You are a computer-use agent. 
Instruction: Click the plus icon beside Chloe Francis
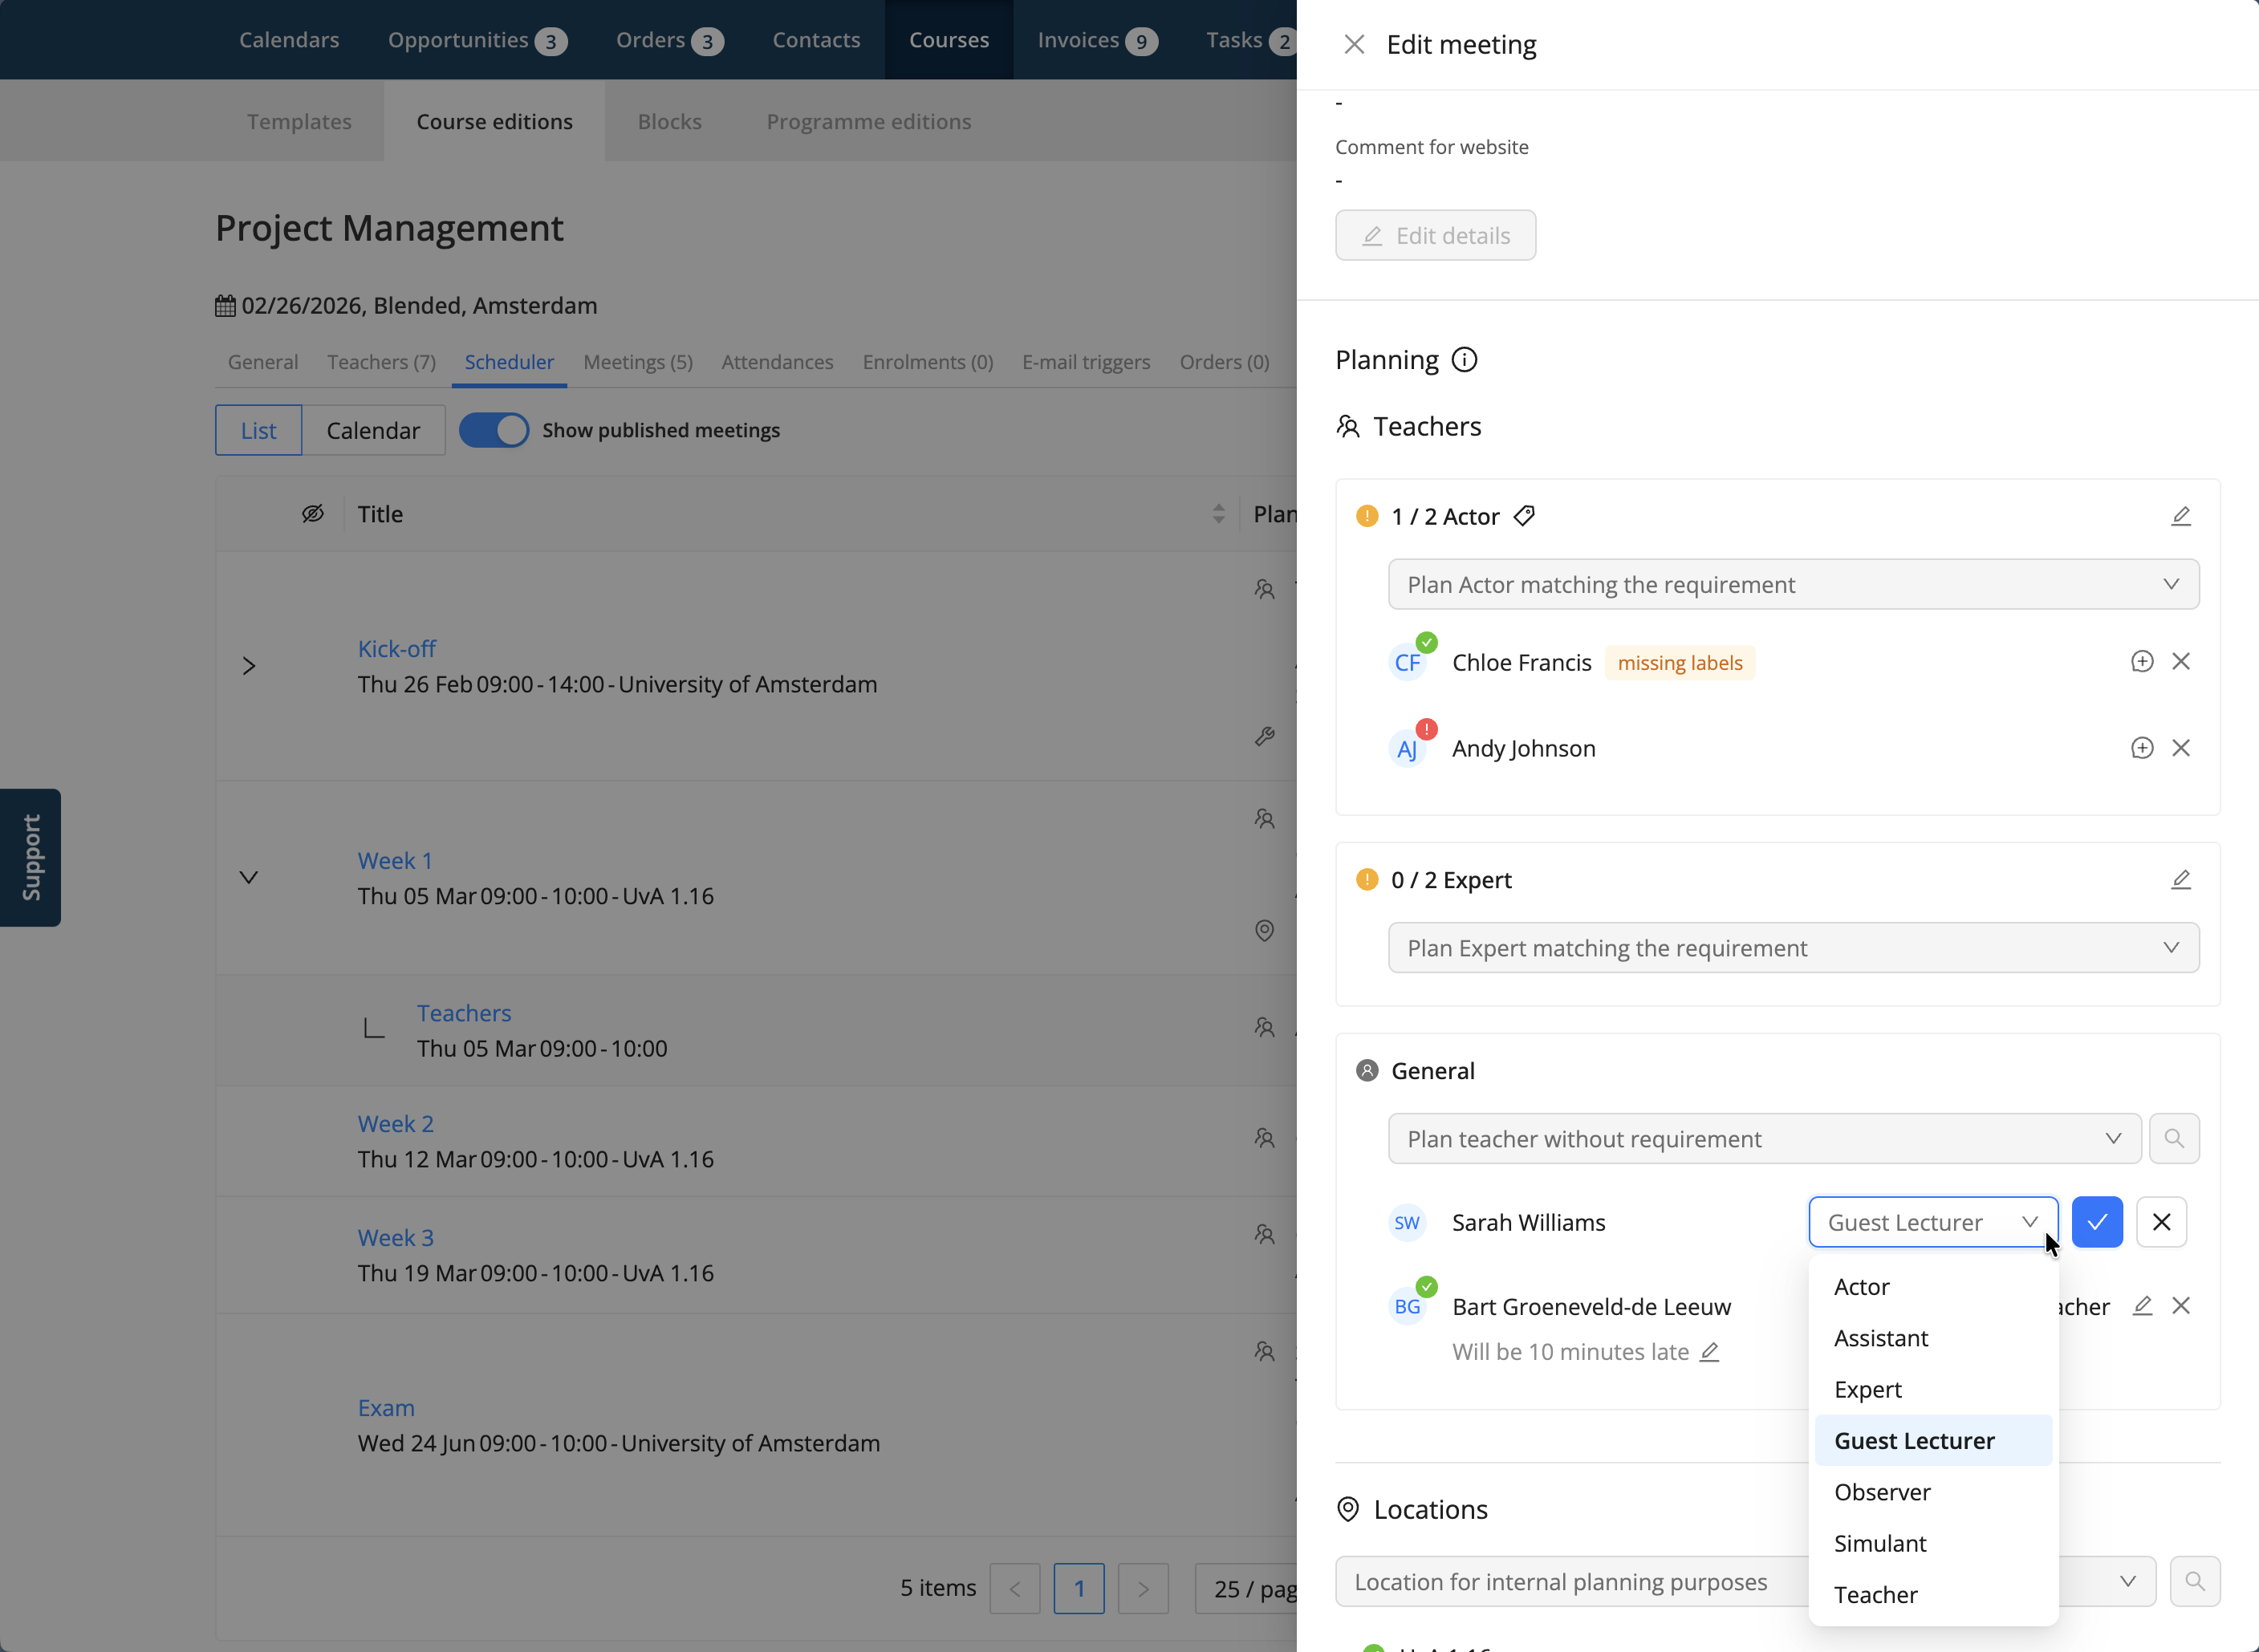(2142, 662)
